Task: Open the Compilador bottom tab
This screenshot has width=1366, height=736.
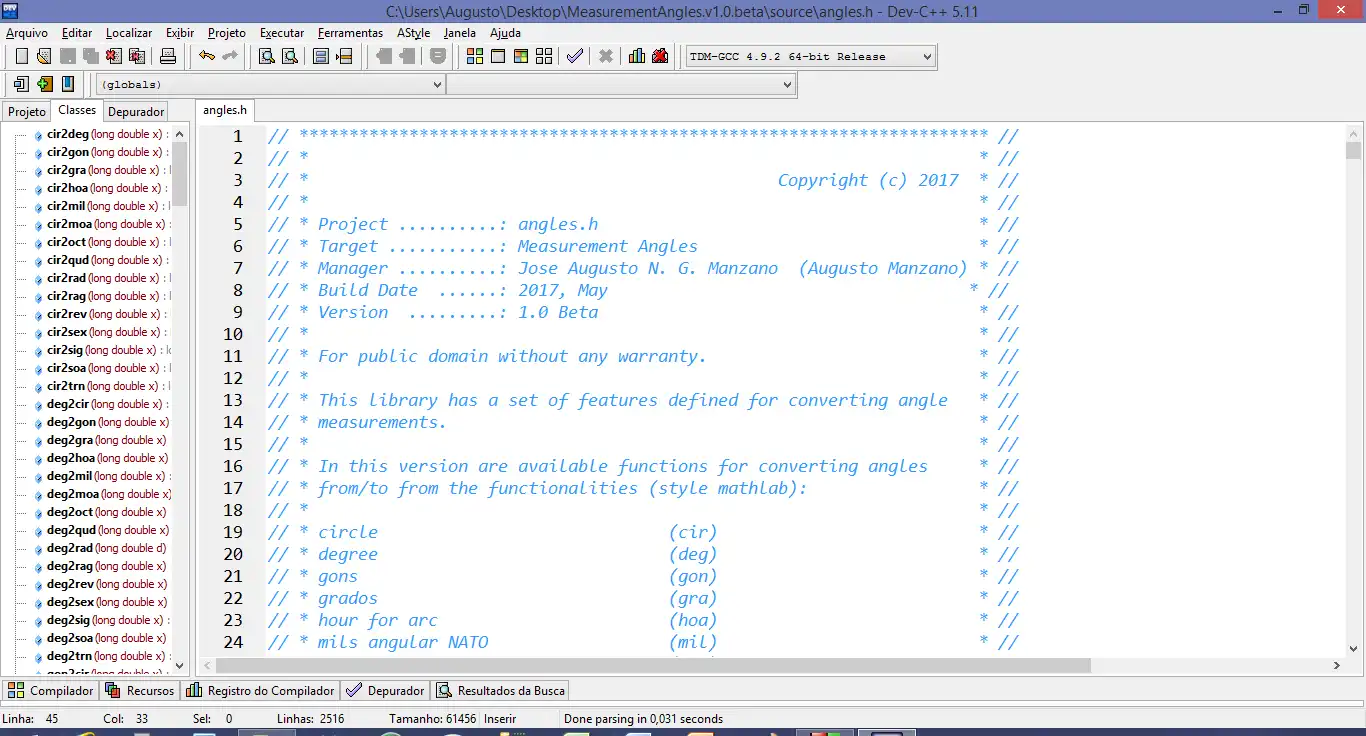Action: pos(51,690)
